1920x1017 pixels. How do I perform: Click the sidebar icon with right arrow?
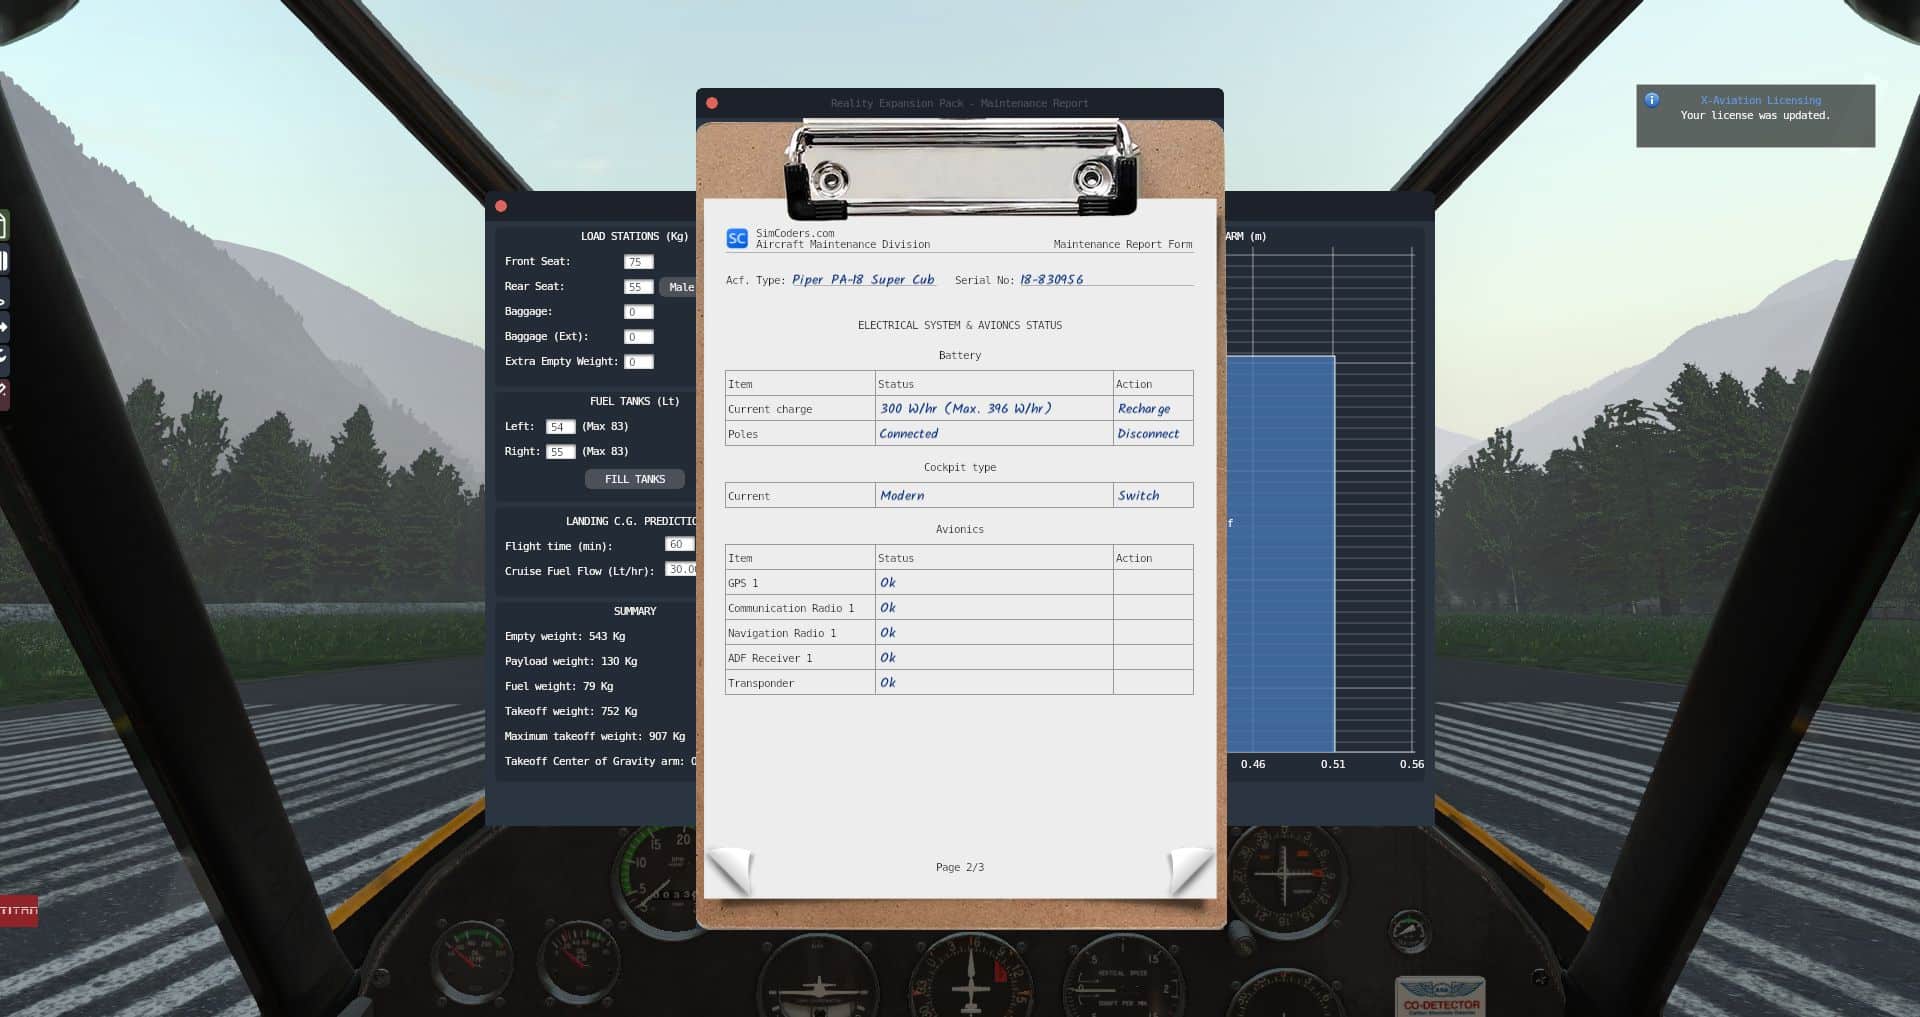point(3,327)
